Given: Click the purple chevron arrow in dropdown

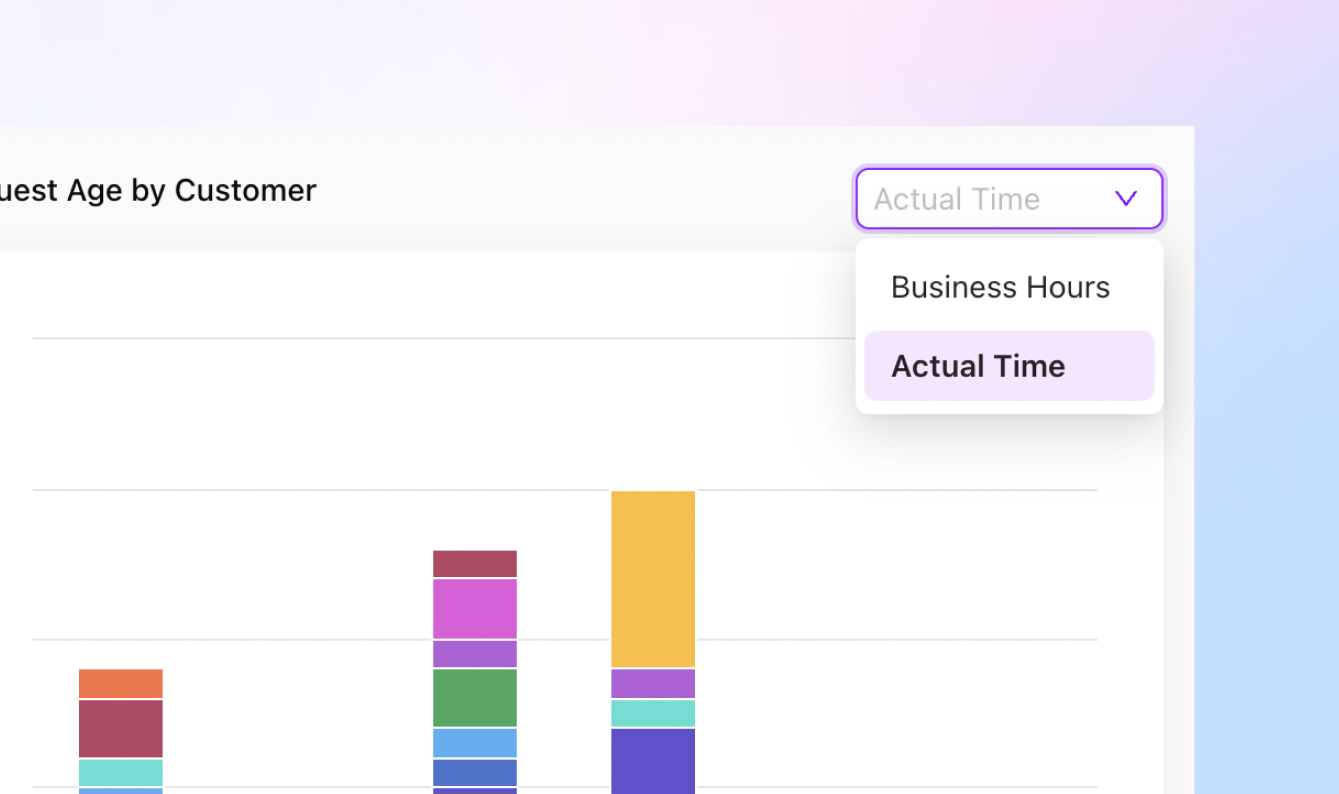Looking at the screenshot, I should 1126,199.
